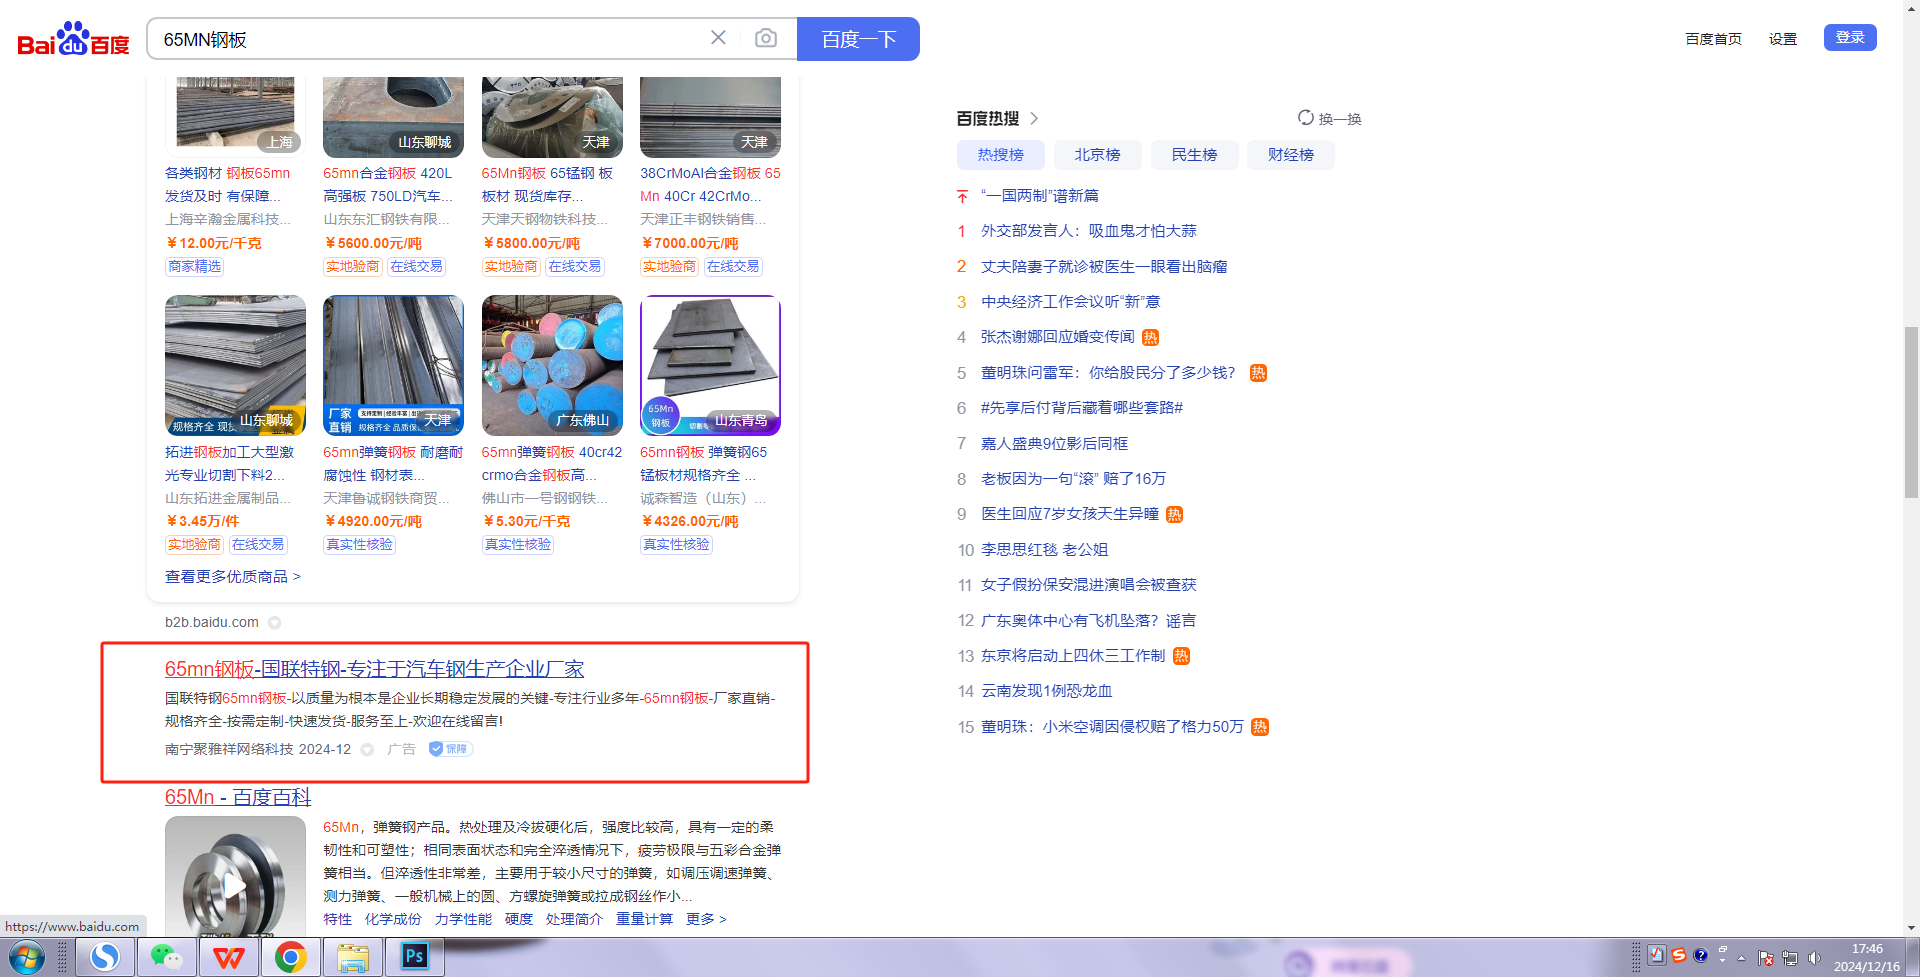Click the small icon next to b2b.baidu.com
The width and height of the screenshot is (1920, 977).
(274, 622)
